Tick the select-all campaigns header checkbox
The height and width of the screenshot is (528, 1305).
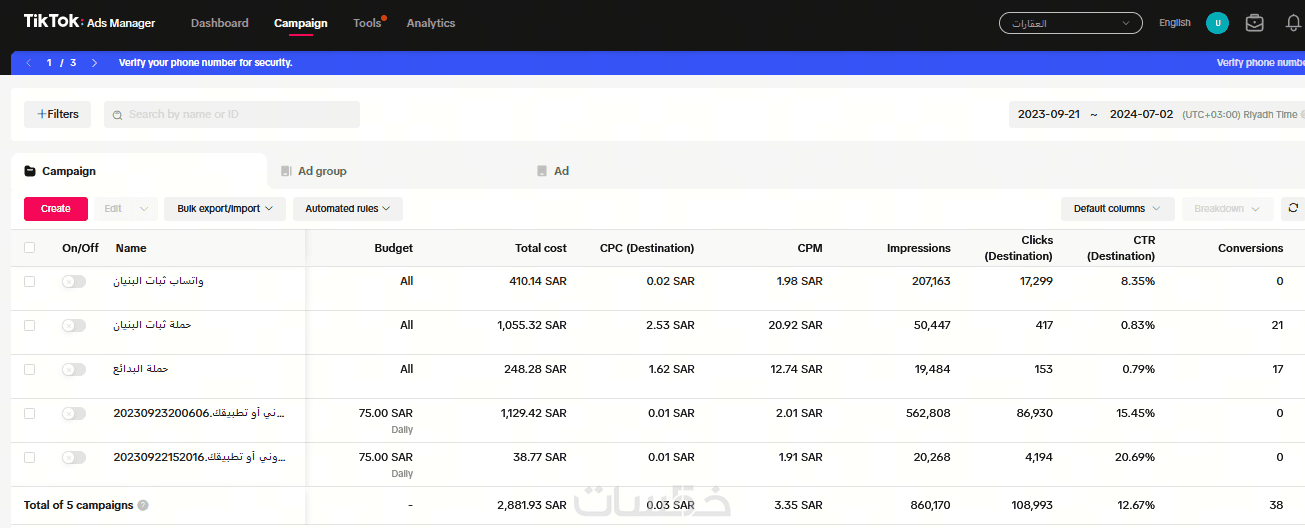pyautogui.click(x=29, y=248)
